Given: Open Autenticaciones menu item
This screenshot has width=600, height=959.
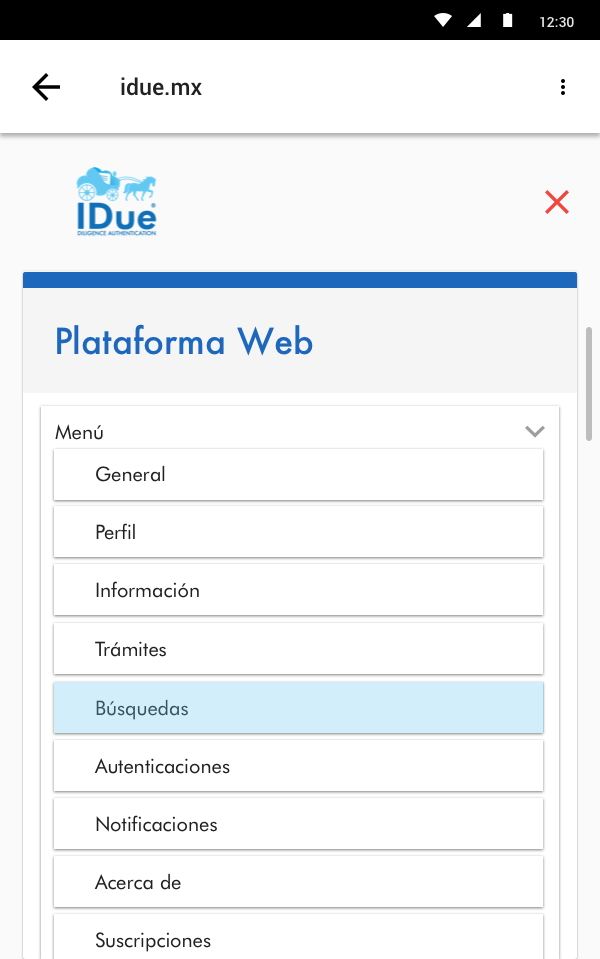Looking at the screenshot, I should click(x=298, y=767).
